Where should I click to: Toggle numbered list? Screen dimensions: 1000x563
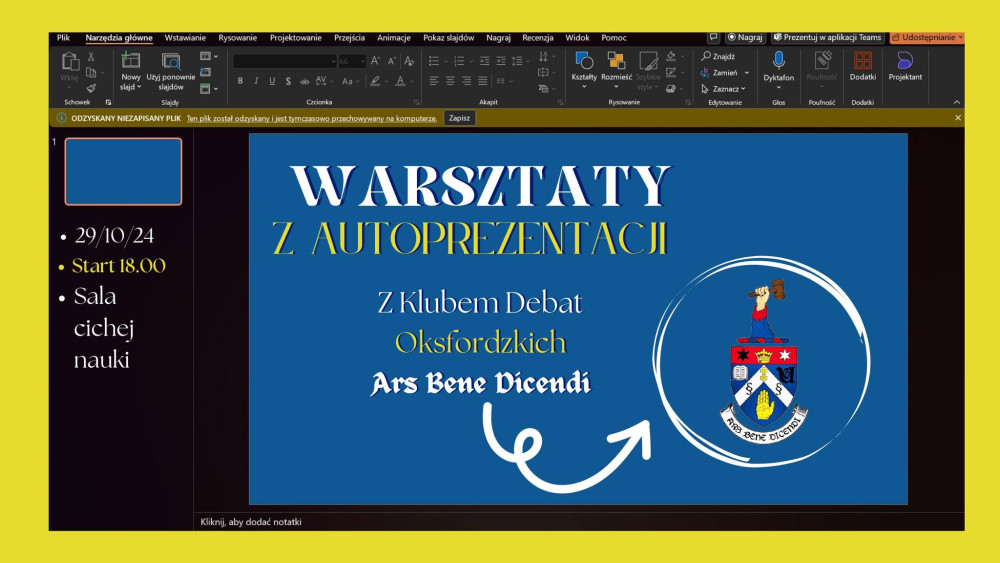tap(459, 61)
